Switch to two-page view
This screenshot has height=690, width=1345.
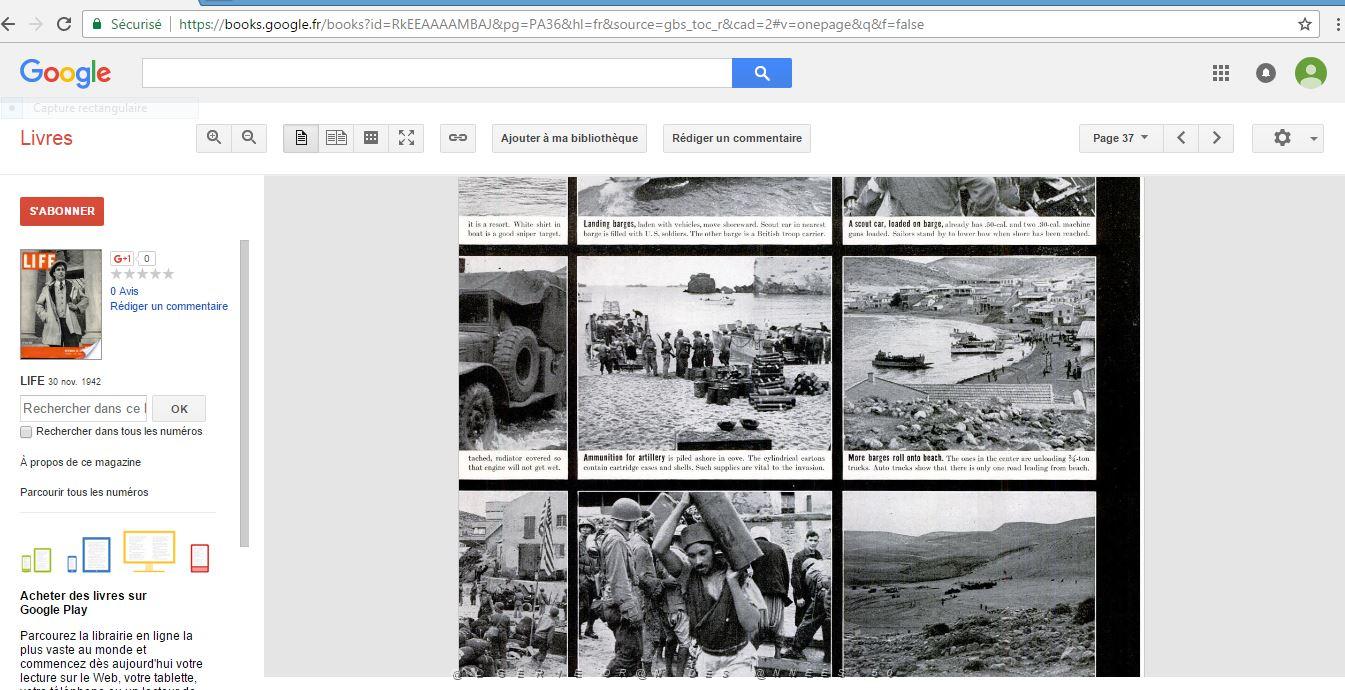[336, 138]
